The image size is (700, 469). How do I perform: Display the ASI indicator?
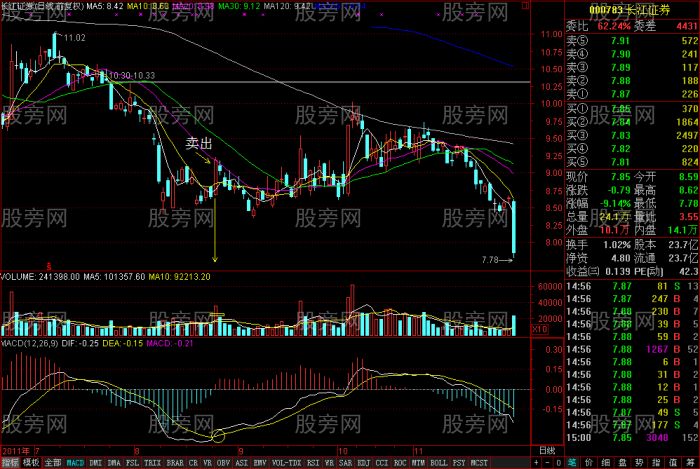[x=242, y=463]
